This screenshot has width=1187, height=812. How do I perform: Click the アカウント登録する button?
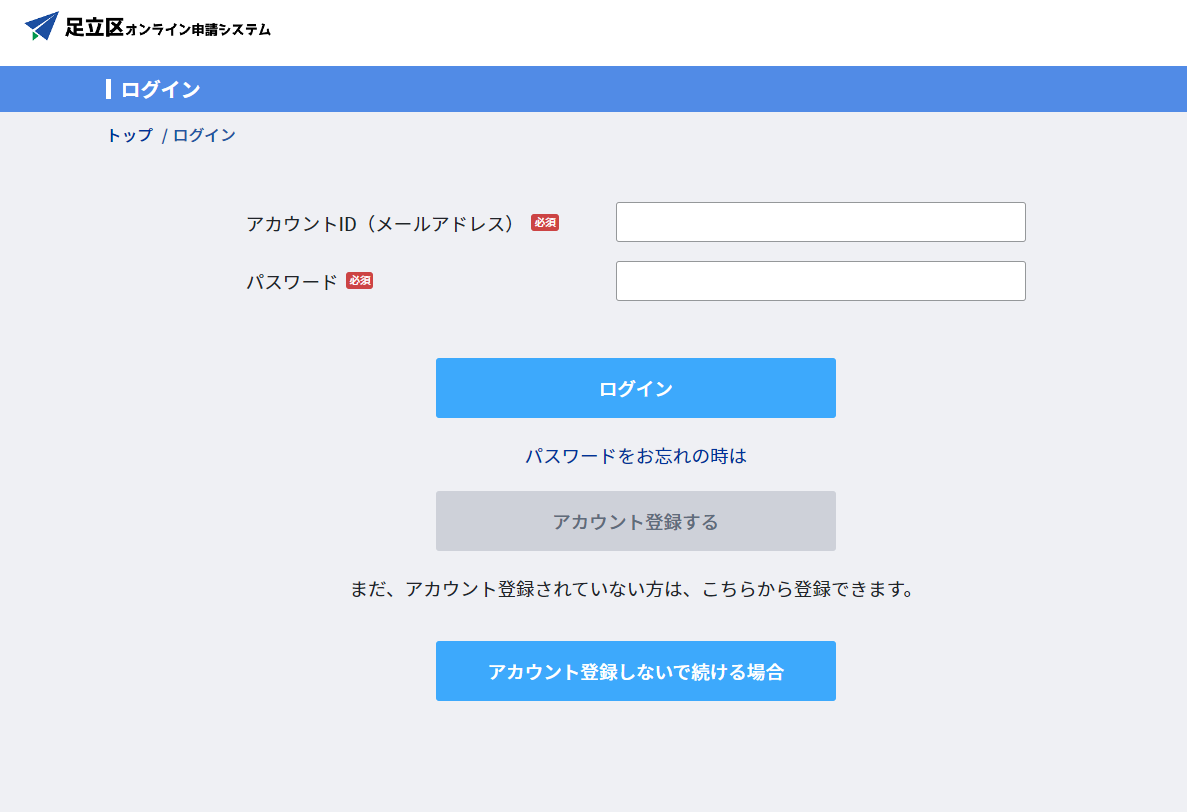coord(636,521)
